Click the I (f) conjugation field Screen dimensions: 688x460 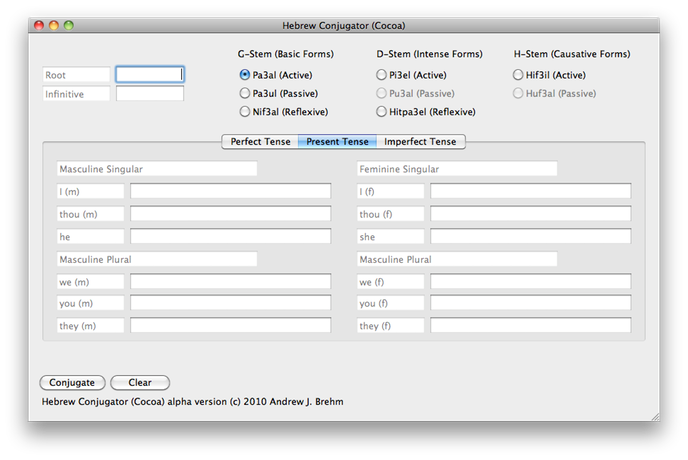(530, 191)
